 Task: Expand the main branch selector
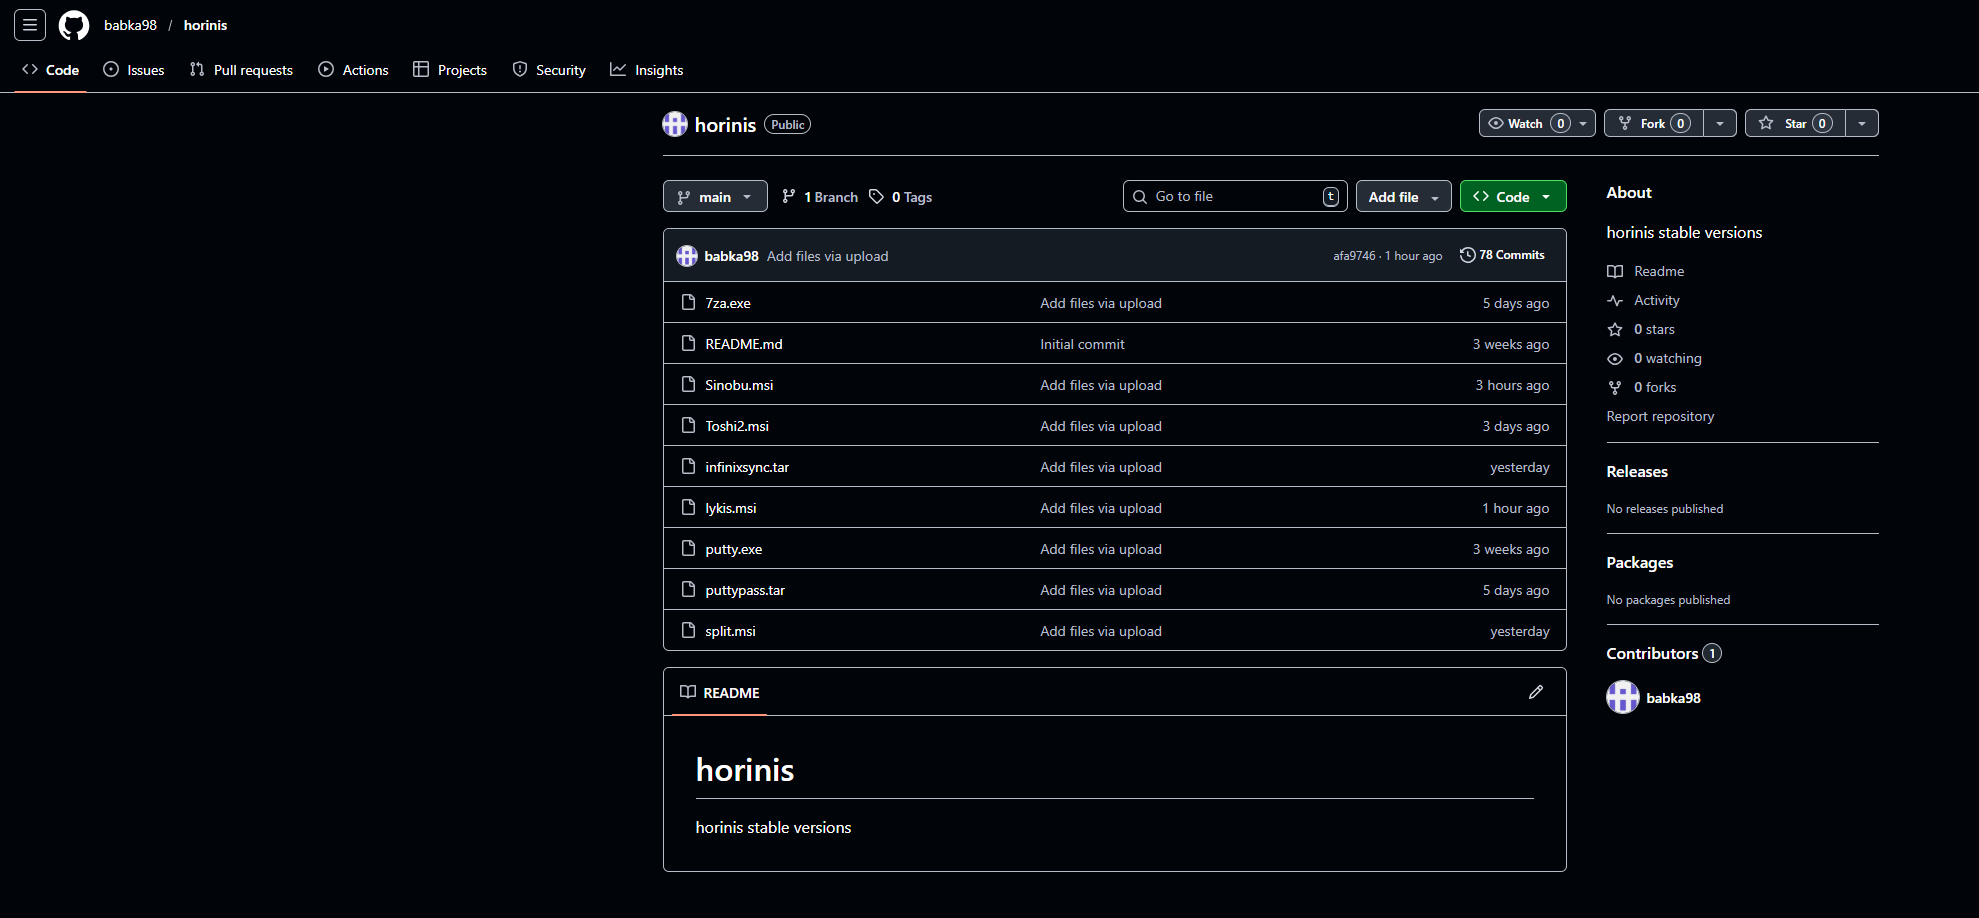[714, 197]
